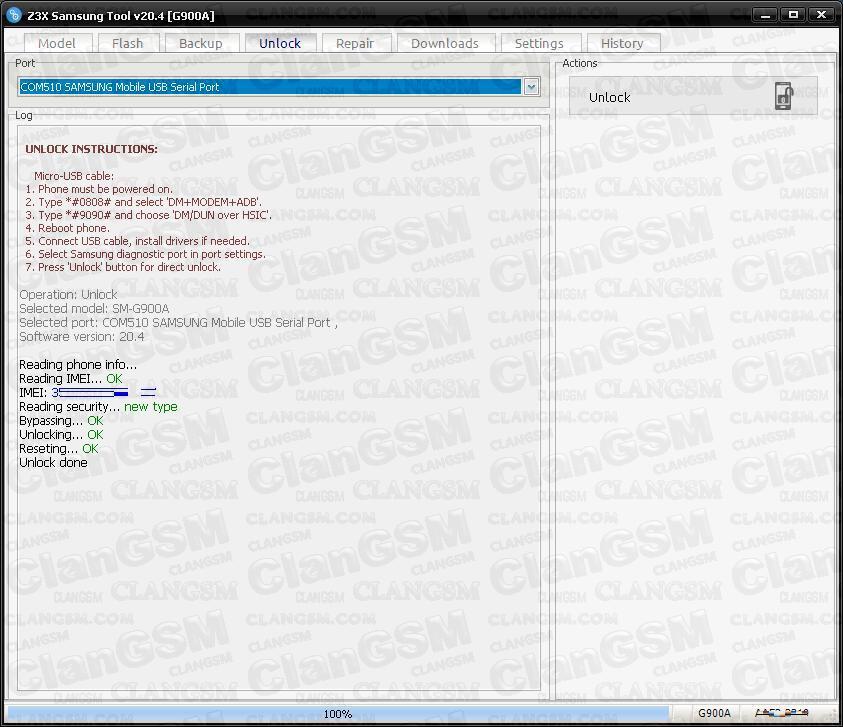This screenshot has width=843, height=727.
Task: Open the Model tab
Action: click(x=58, y=43)
